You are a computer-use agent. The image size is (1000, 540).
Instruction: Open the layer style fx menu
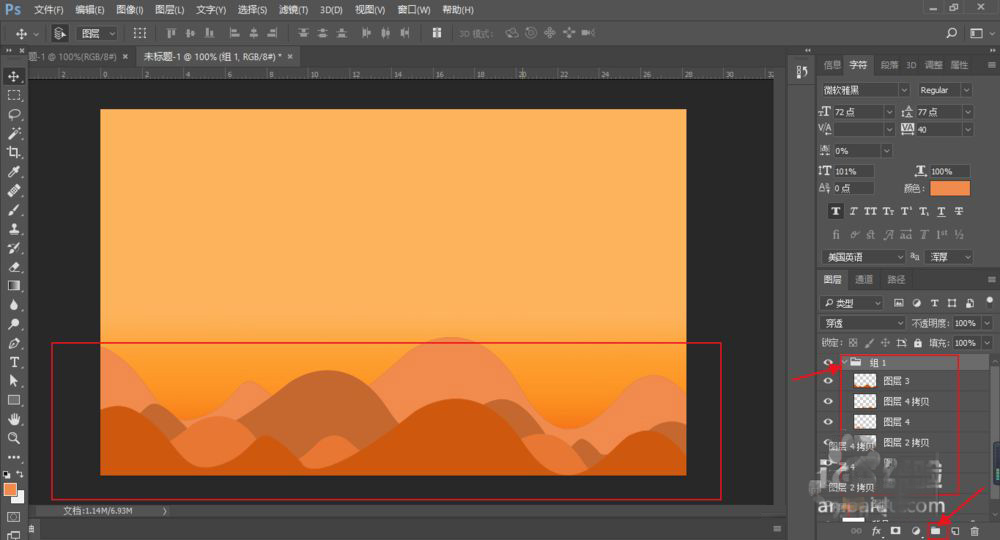pyautogui.click(x=877, y=531)
